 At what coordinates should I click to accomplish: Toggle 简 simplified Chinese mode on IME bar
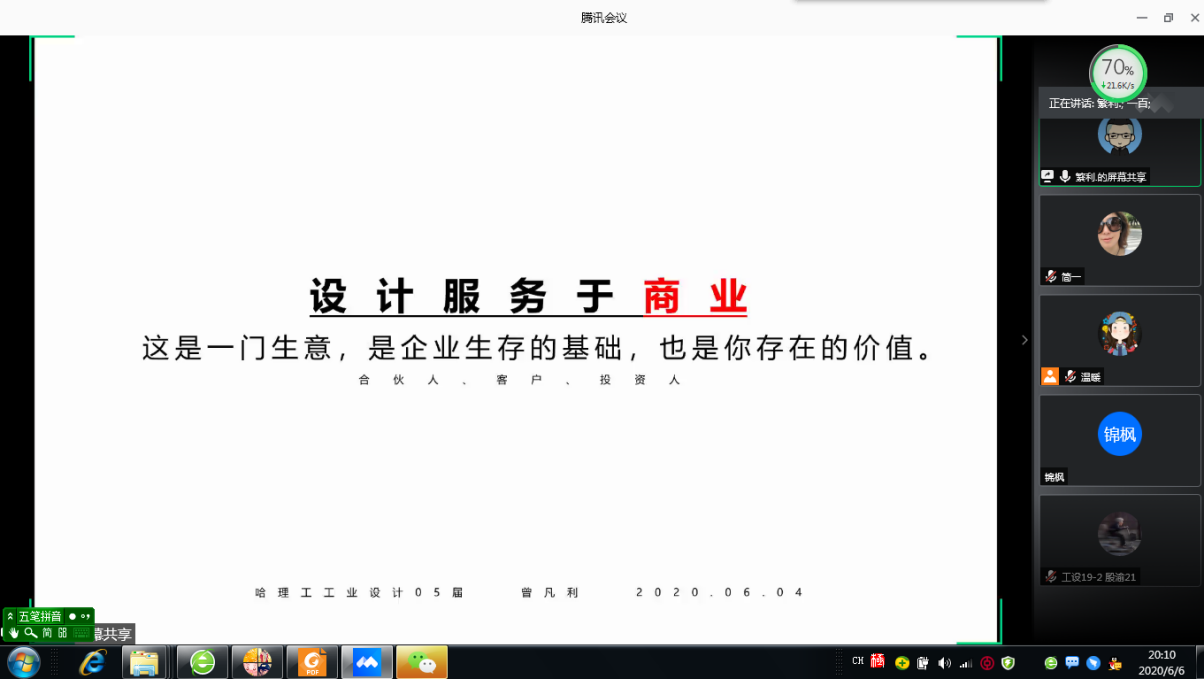pyautogui.click(x=47, y=633)
